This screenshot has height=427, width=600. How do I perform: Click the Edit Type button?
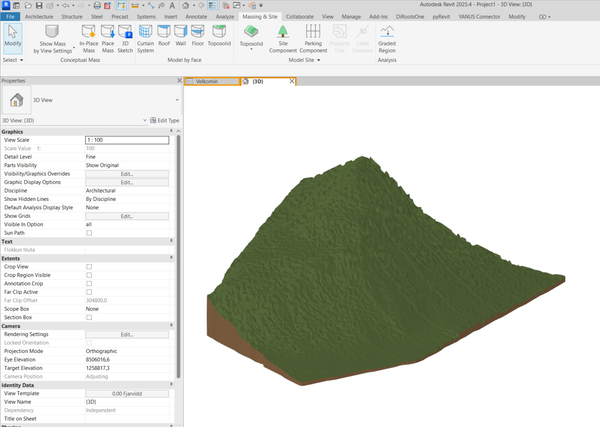point(165,121)
